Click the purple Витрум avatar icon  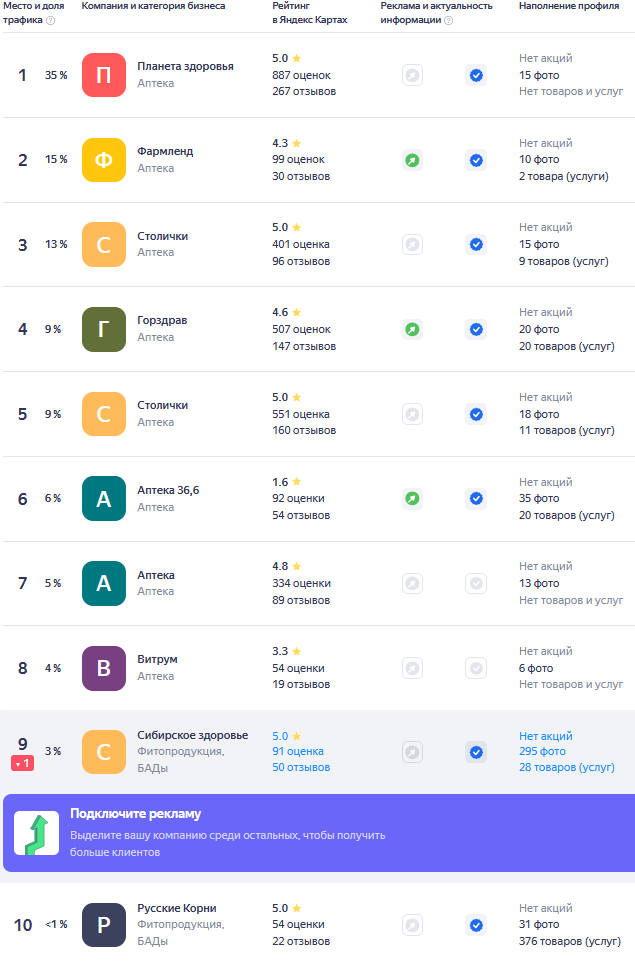pyautogui.click(x=104, y=668)
